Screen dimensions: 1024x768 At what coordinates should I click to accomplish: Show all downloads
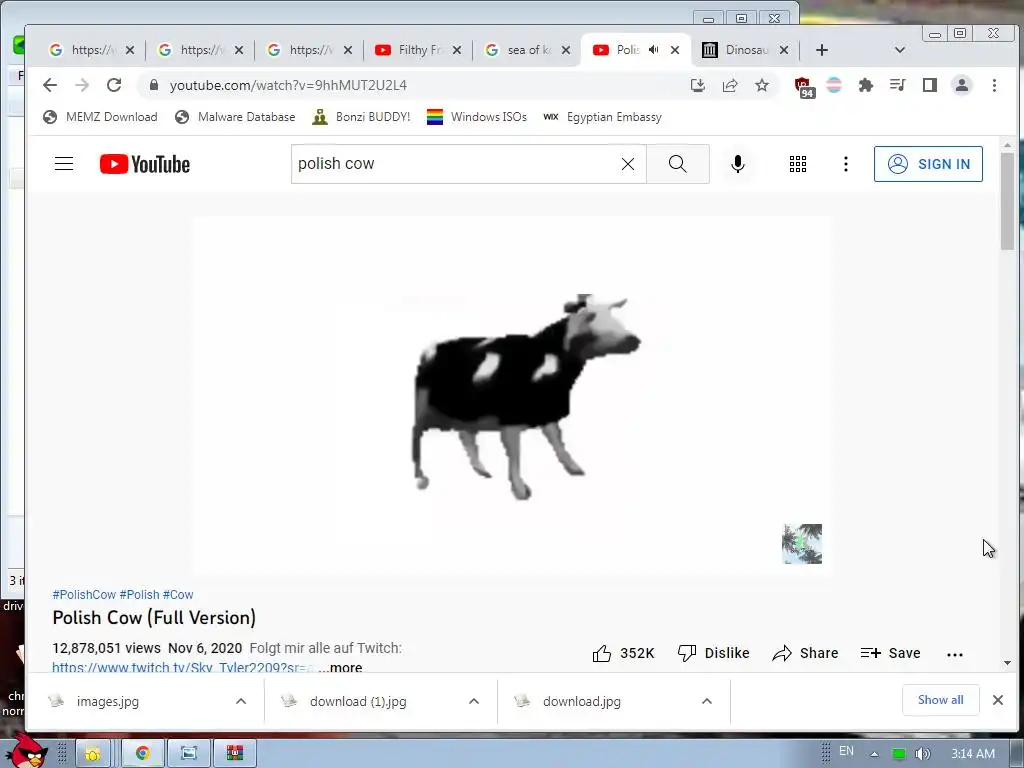pyautogui.click(x=940, y=700)
